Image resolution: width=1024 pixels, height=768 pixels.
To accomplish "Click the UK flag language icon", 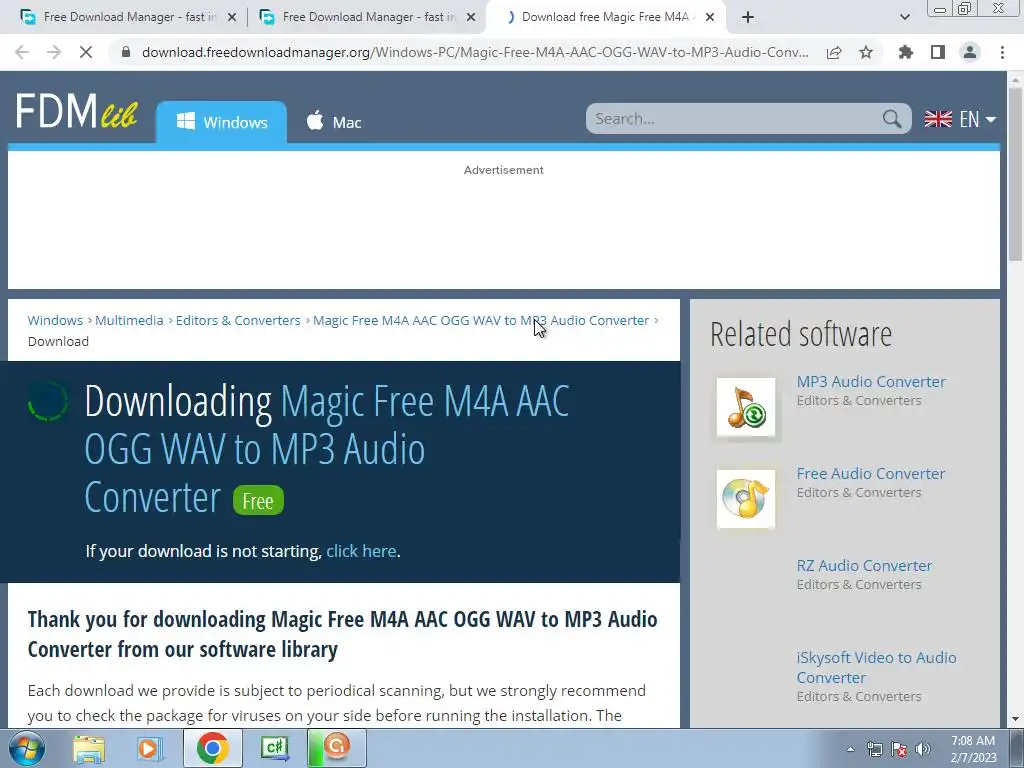I will [x=938, y=119].
